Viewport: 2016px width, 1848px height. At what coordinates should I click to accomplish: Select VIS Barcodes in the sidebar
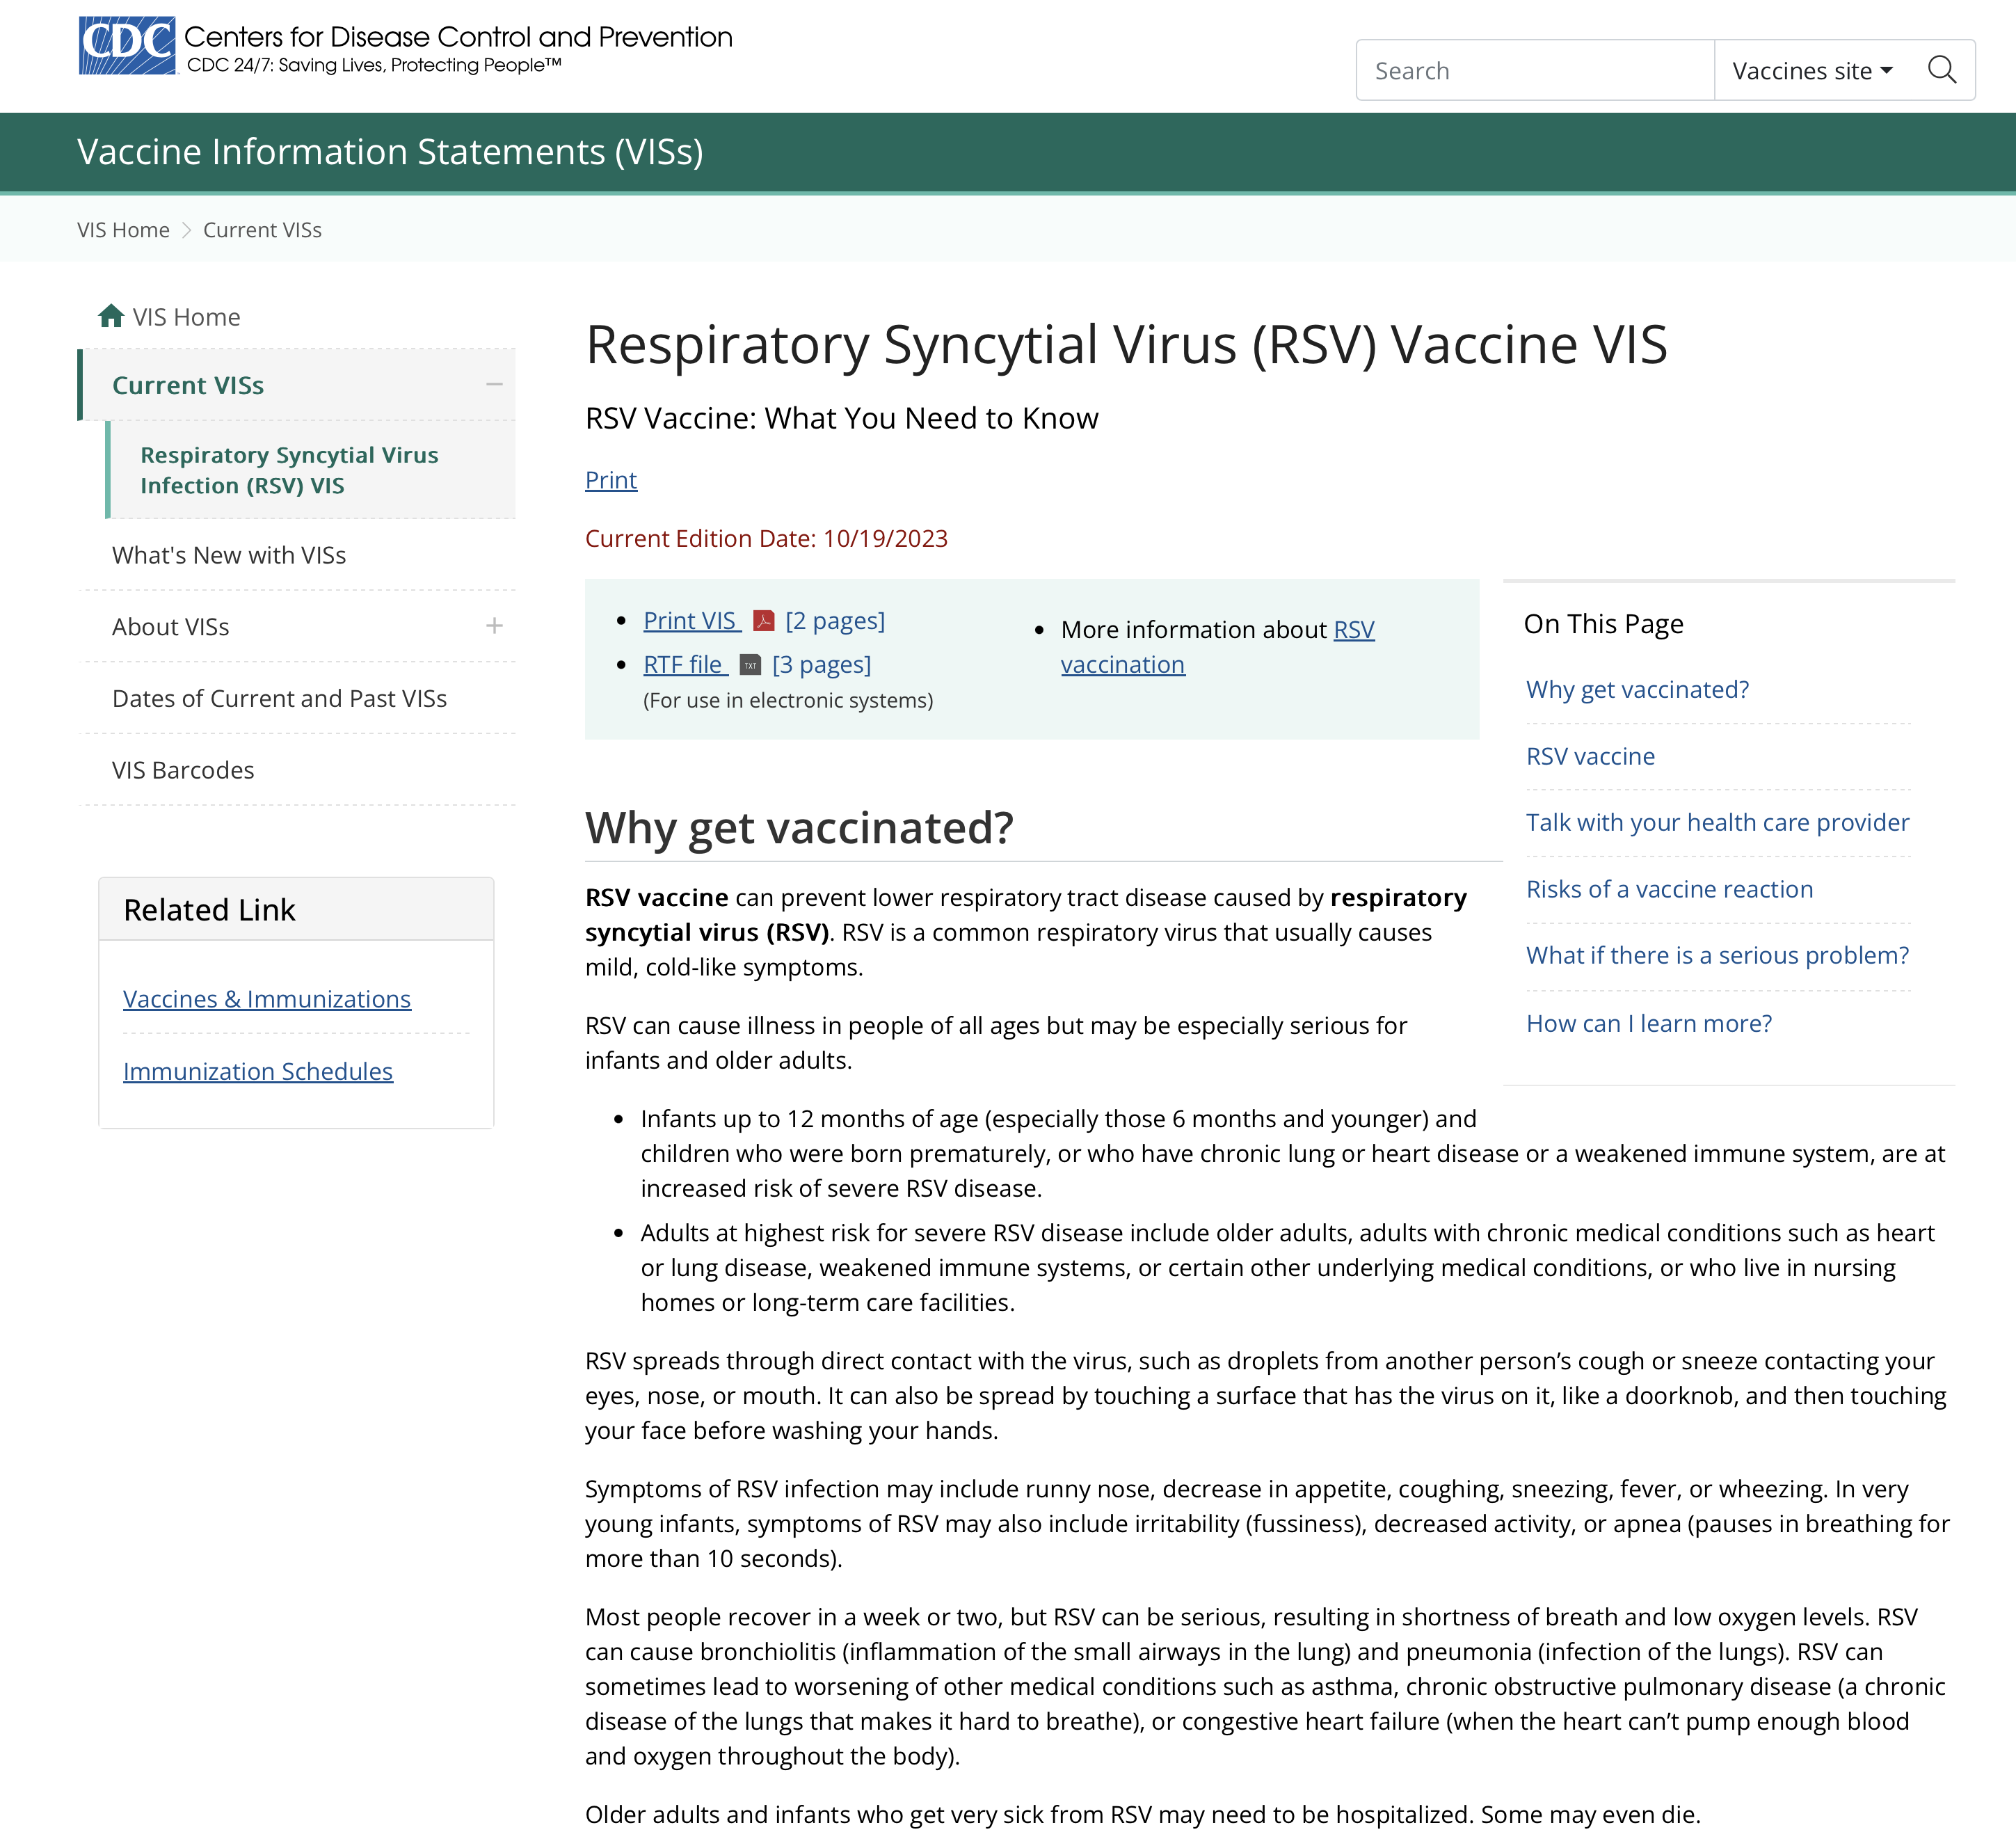tap(183, 770)
